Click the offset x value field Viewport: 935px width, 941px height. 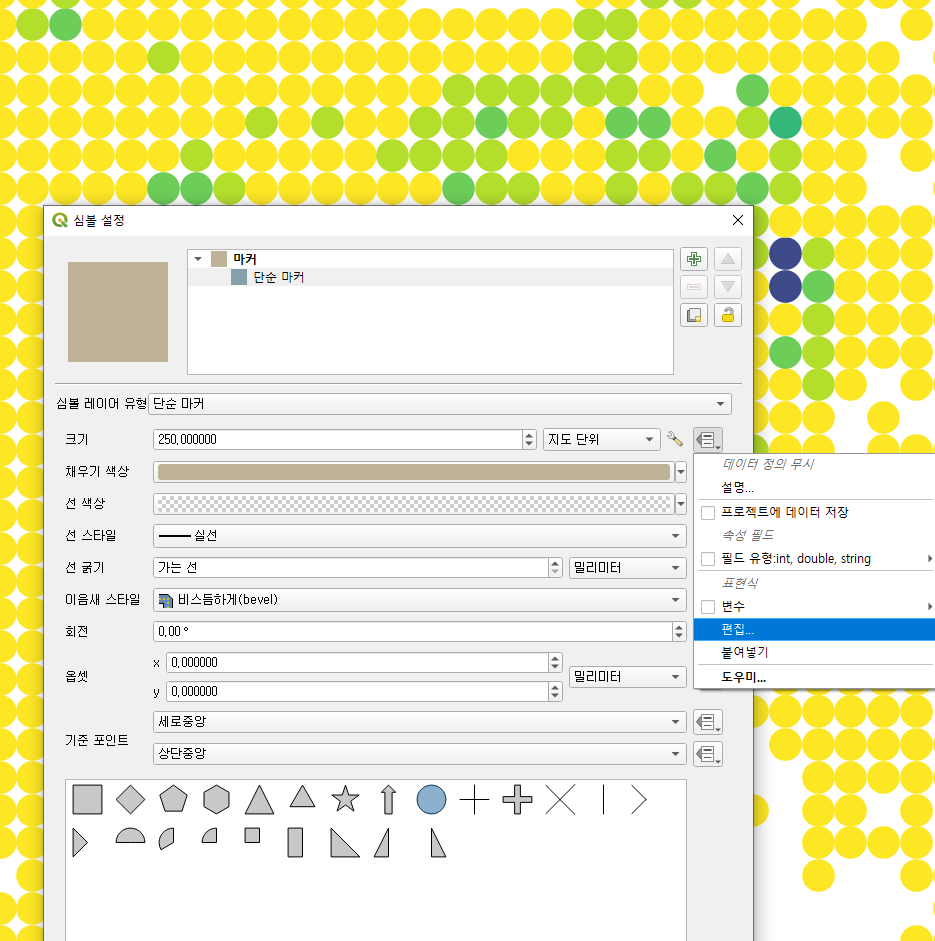[x=358, y=663]
